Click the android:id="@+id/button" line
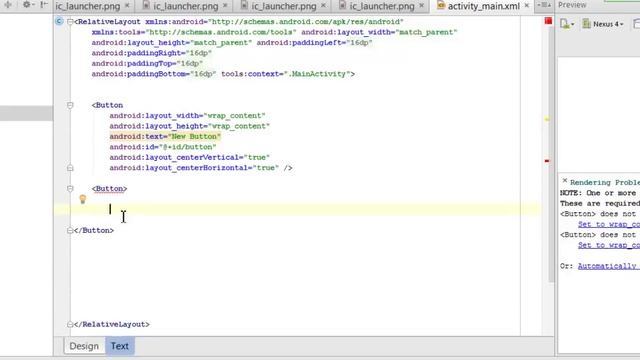Image resolution: width=640 pixels, height=360 pixels. pyautogui.click(x=163, y=147)
